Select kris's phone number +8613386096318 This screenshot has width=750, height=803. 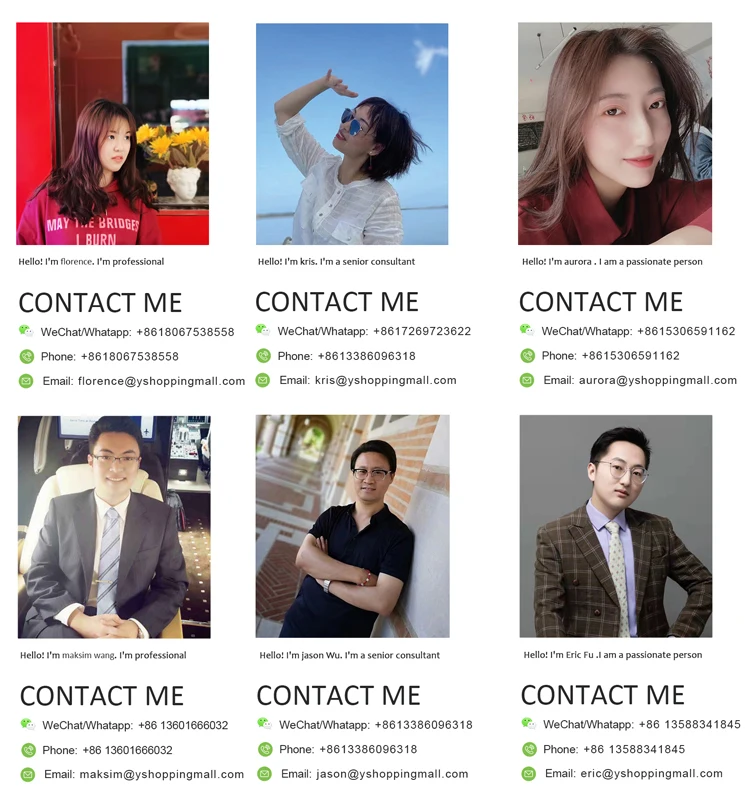[x=367, y=356]
